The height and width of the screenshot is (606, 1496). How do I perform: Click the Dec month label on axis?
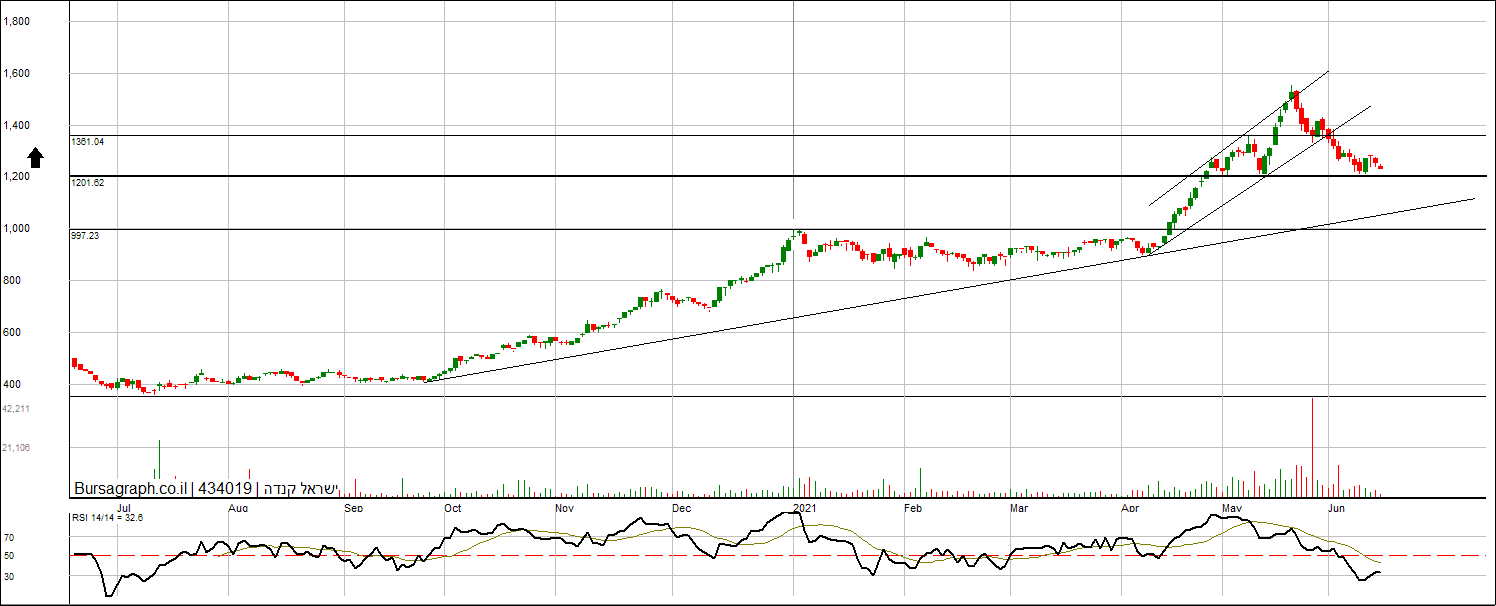[x=682, y=508]
